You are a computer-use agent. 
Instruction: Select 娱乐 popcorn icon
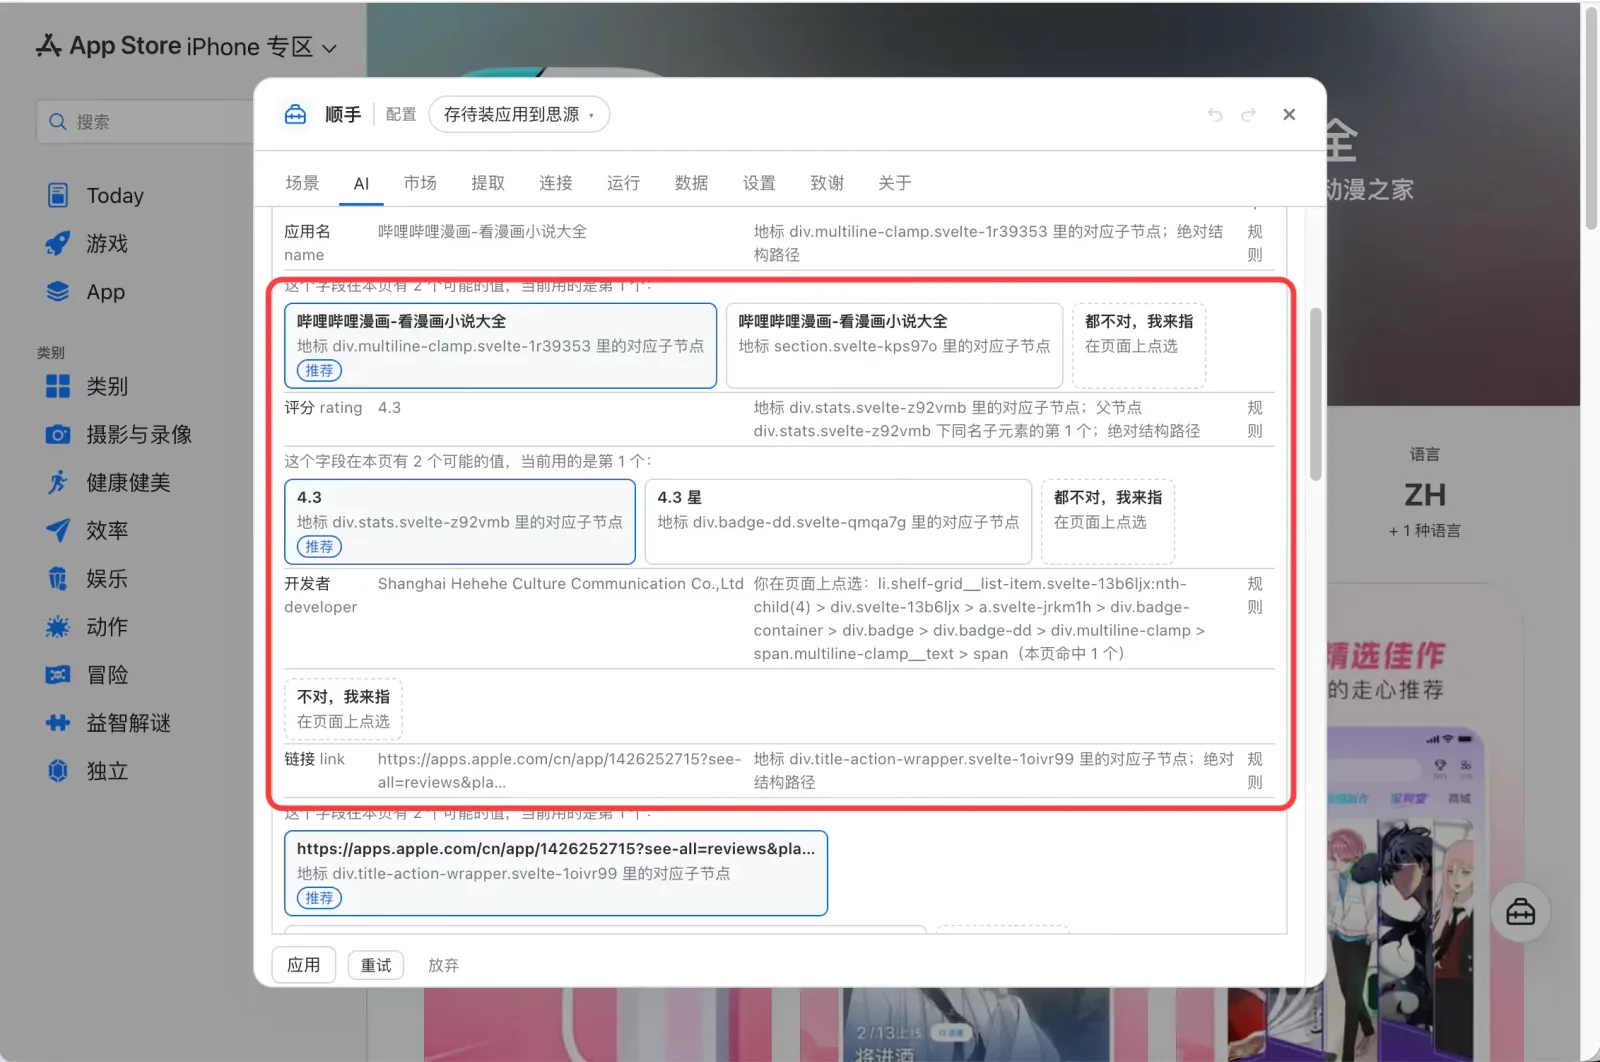58,578
